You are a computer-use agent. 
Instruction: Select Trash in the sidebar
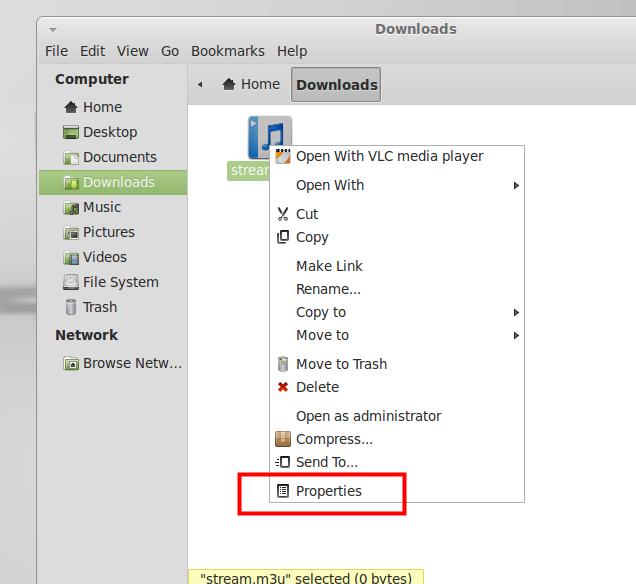(113, 307)
